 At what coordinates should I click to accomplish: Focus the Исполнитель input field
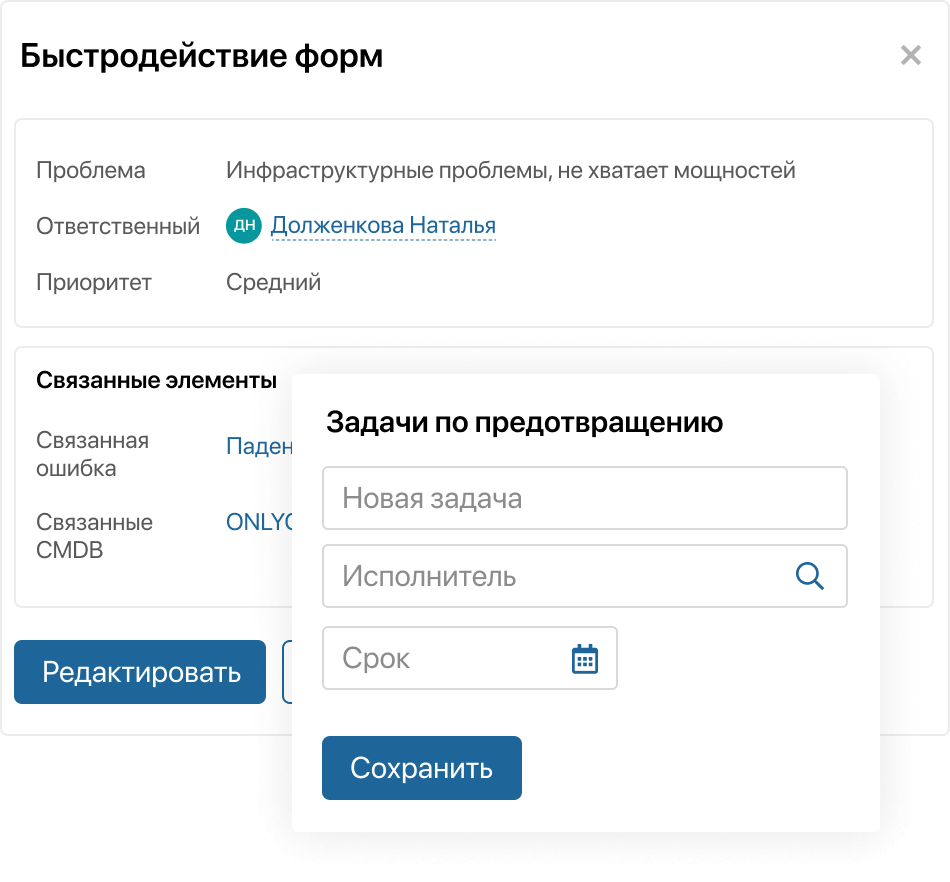click(x=585, y=576)
